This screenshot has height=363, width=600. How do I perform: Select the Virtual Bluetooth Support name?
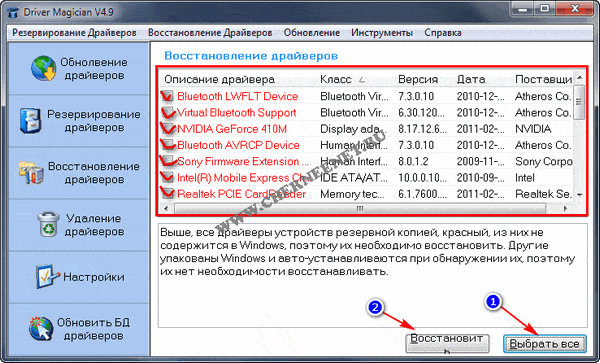(236, 112)
